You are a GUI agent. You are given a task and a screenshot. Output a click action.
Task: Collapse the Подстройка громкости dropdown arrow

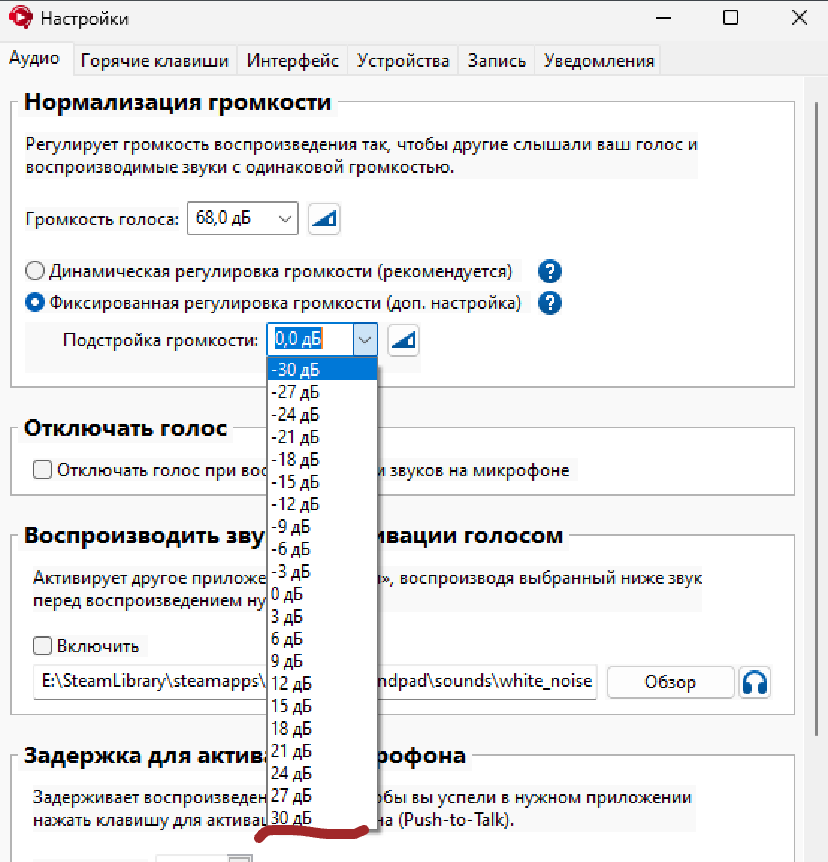(365, 340)
